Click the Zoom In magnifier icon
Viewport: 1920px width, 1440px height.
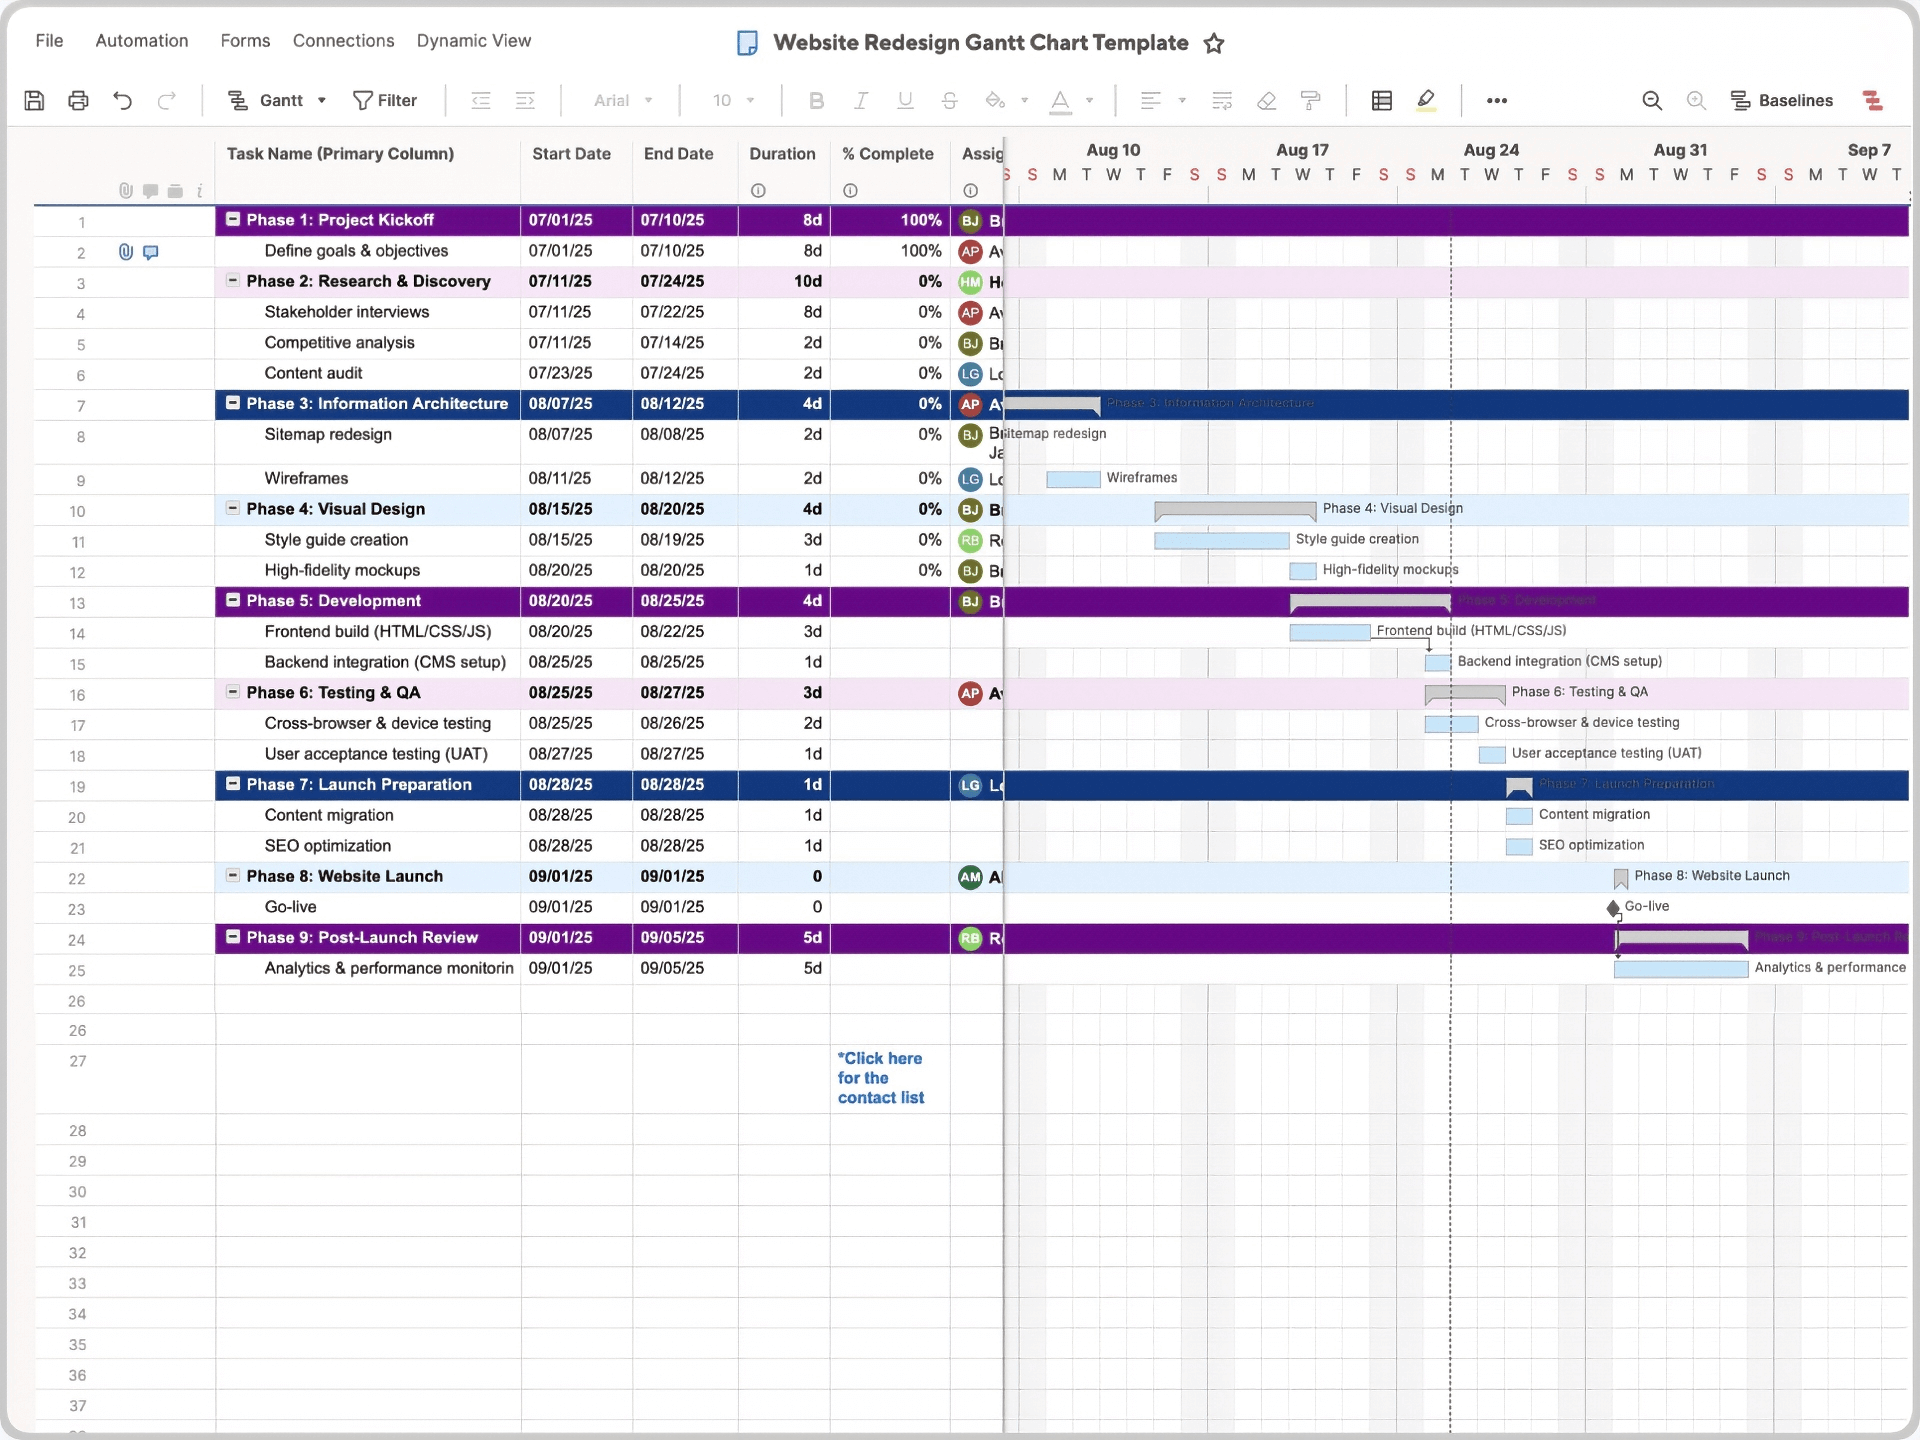point(1697,100)
